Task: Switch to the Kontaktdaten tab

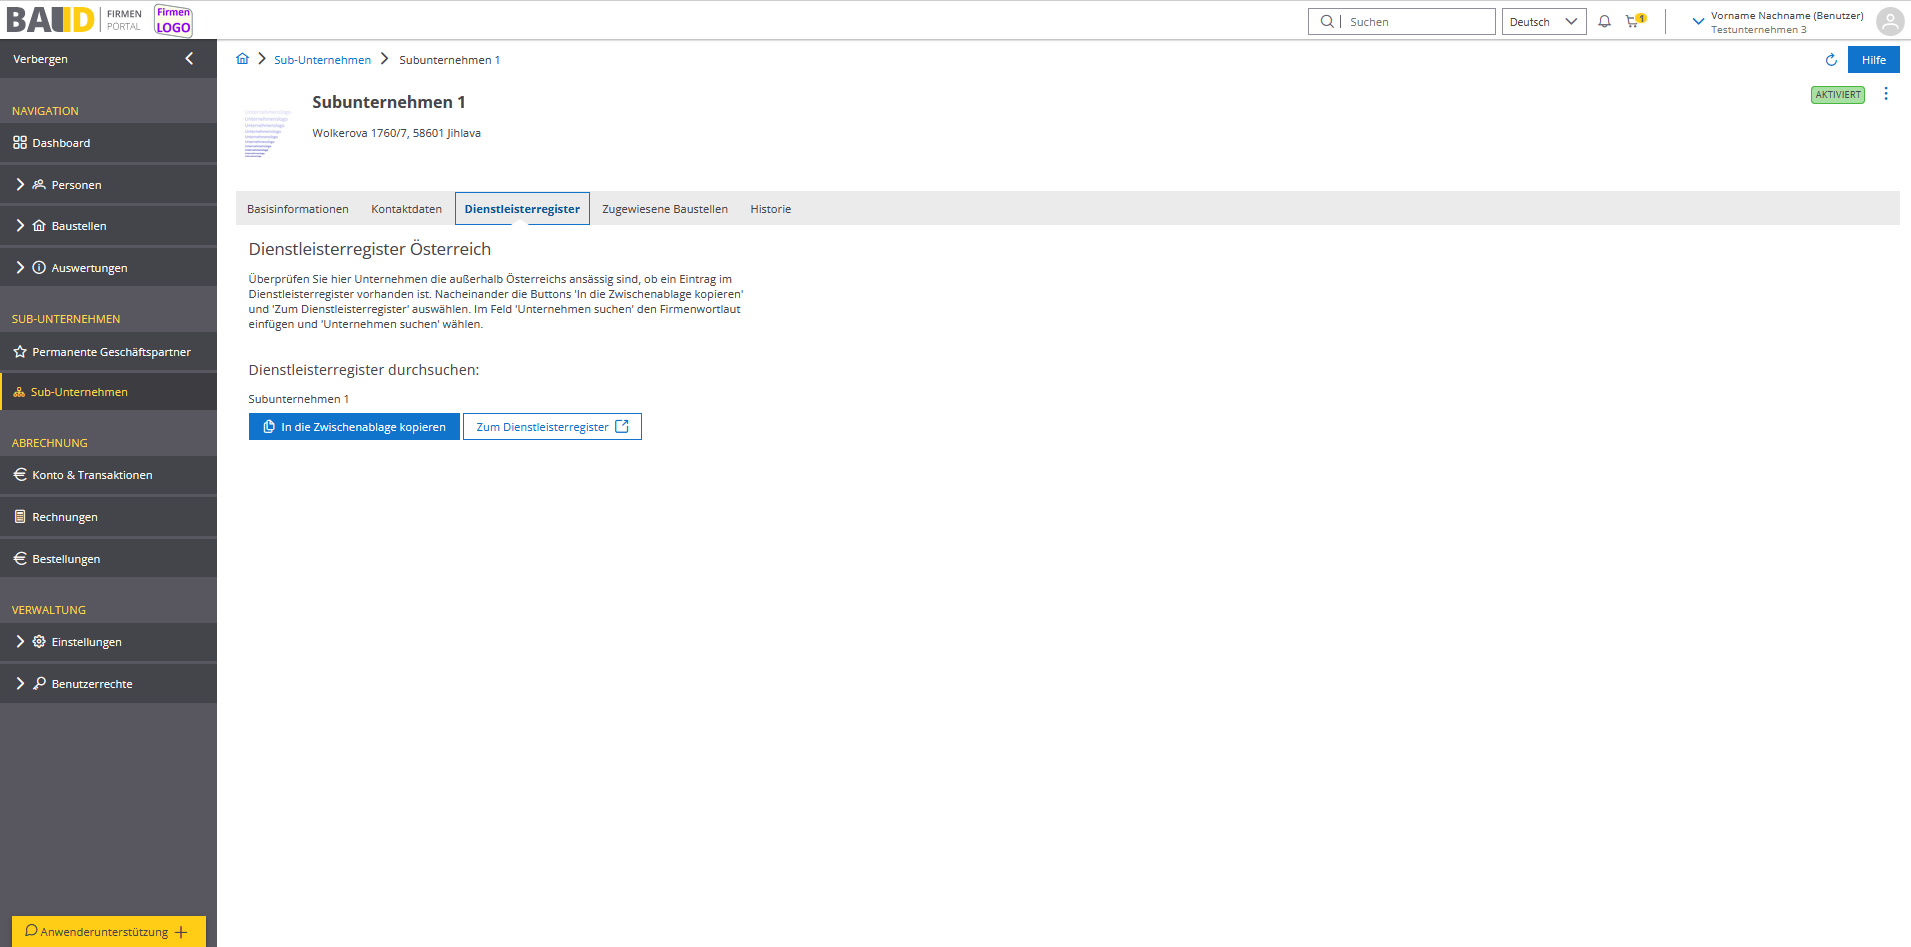Action: tap(406, 209)
